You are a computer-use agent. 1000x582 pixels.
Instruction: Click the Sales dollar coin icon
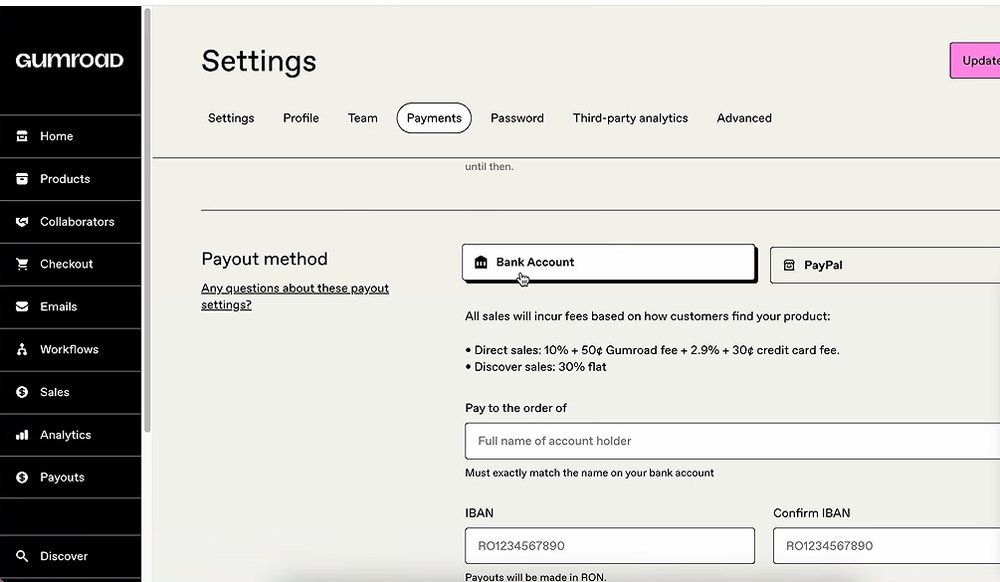(x=22, y=392)
